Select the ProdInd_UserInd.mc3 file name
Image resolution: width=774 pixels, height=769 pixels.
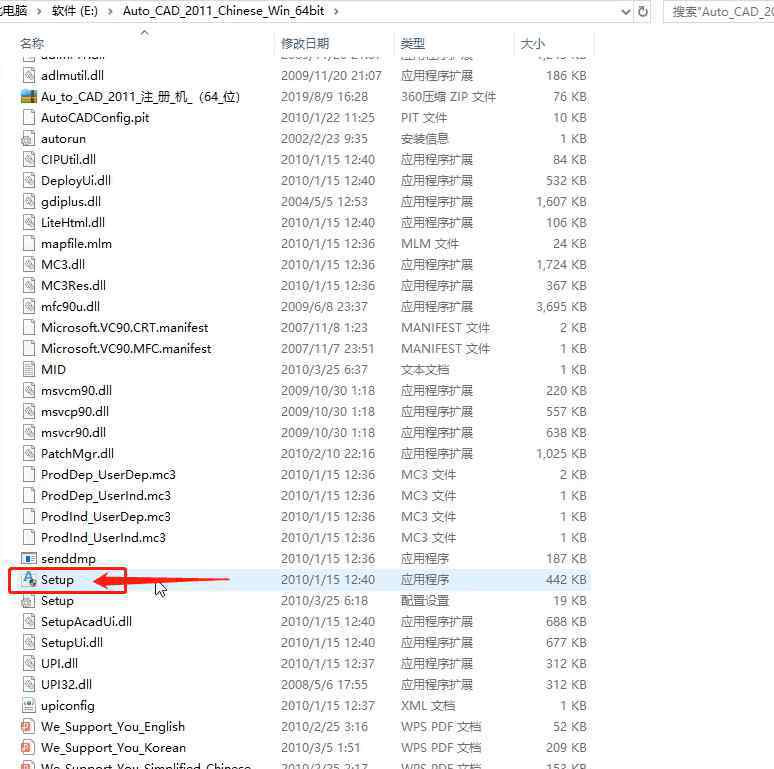[104, 538]
